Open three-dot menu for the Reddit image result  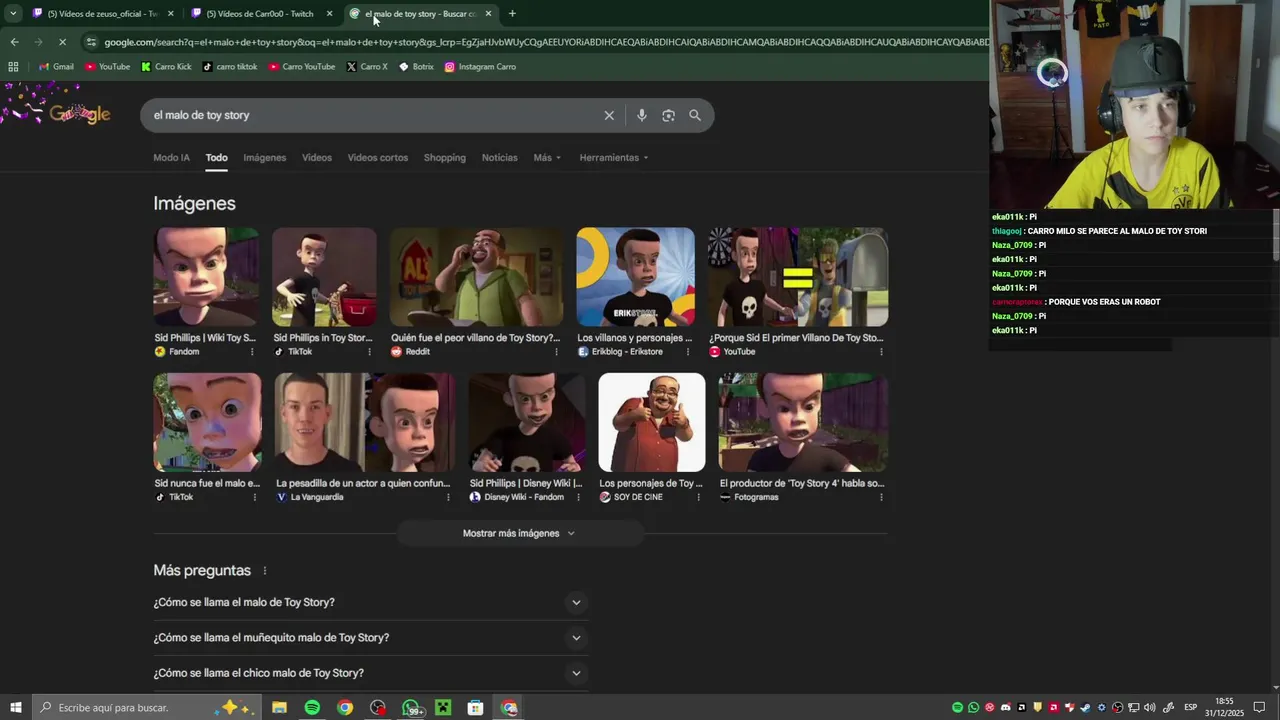[x=556, y=352]
